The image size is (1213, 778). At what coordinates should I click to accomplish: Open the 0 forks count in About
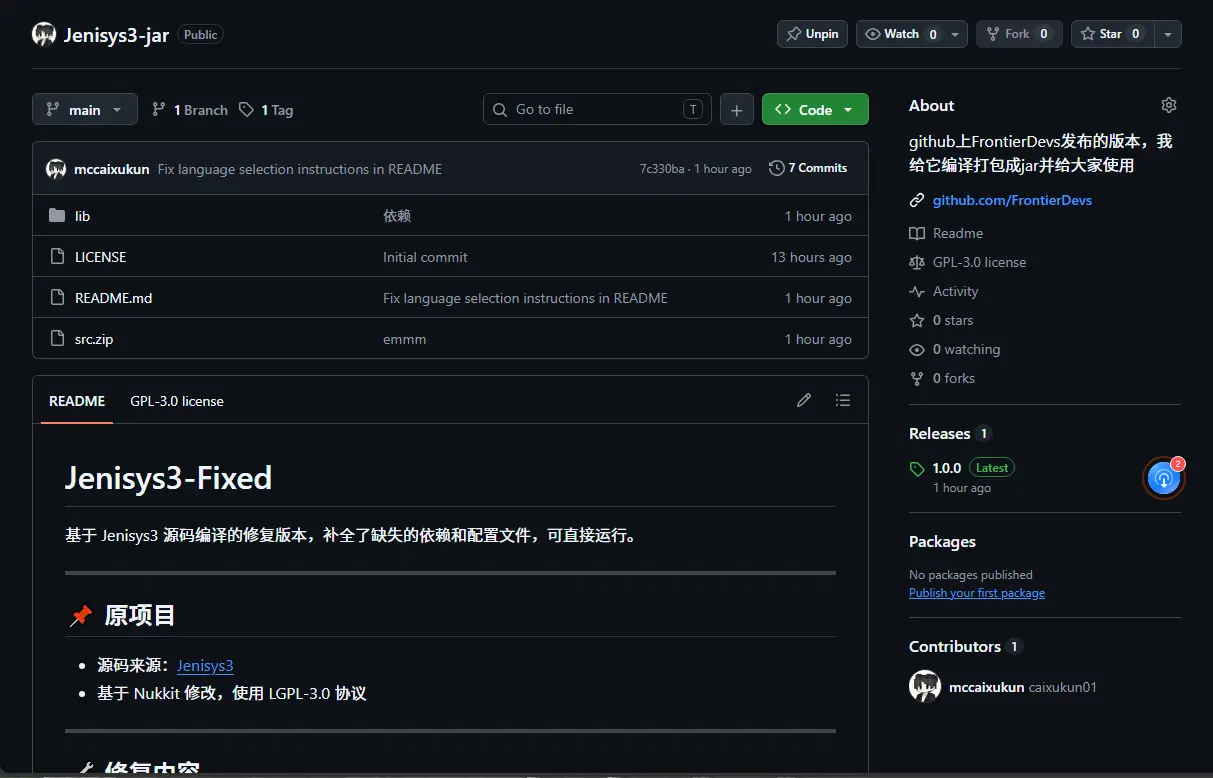pyautogui.click(x=954, y=378)
